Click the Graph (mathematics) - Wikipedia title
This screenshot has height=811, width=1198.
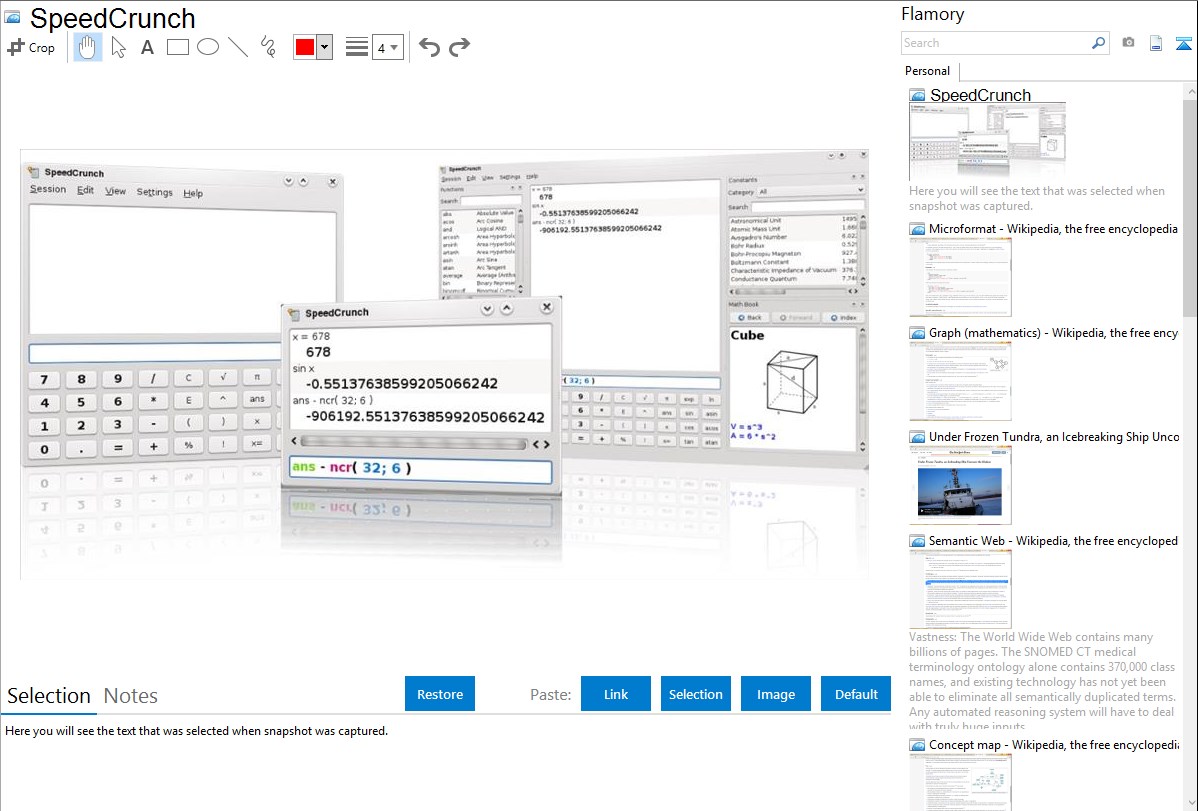click(1053, 333)
